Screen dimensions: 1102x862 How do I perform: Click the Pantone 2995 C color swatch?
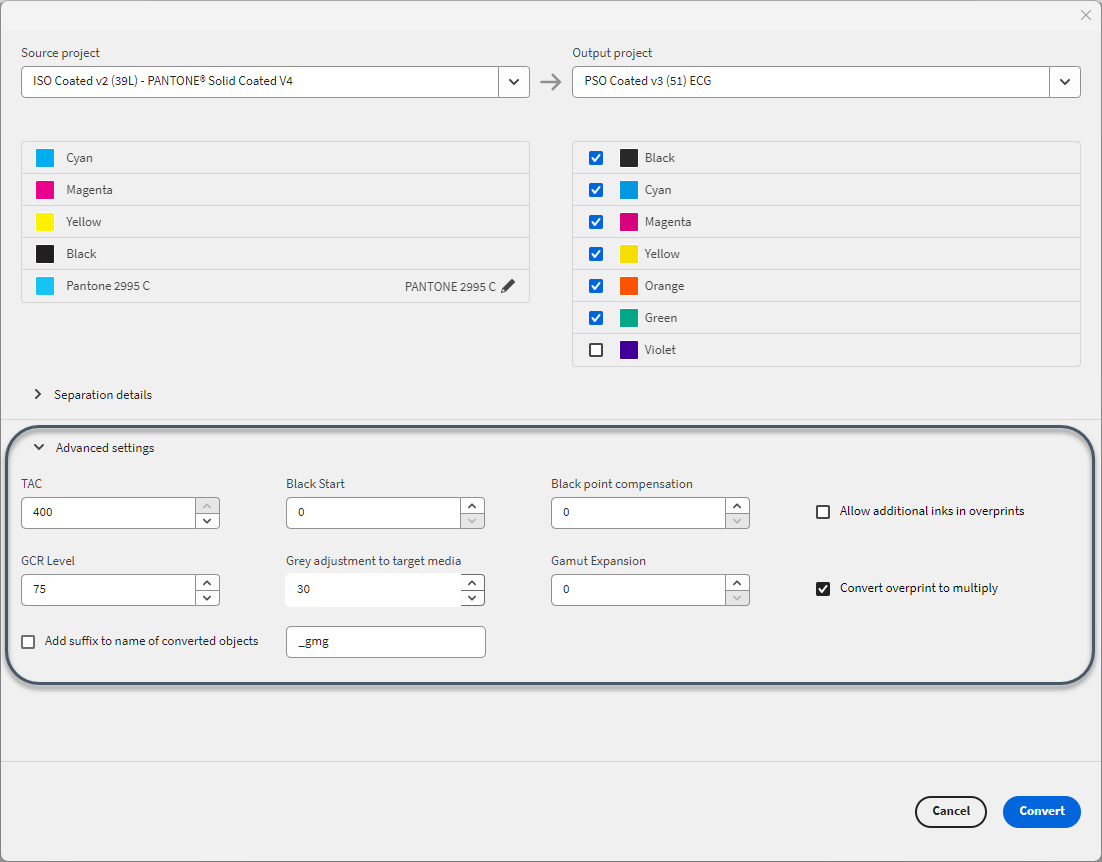(x=45, y=286)
